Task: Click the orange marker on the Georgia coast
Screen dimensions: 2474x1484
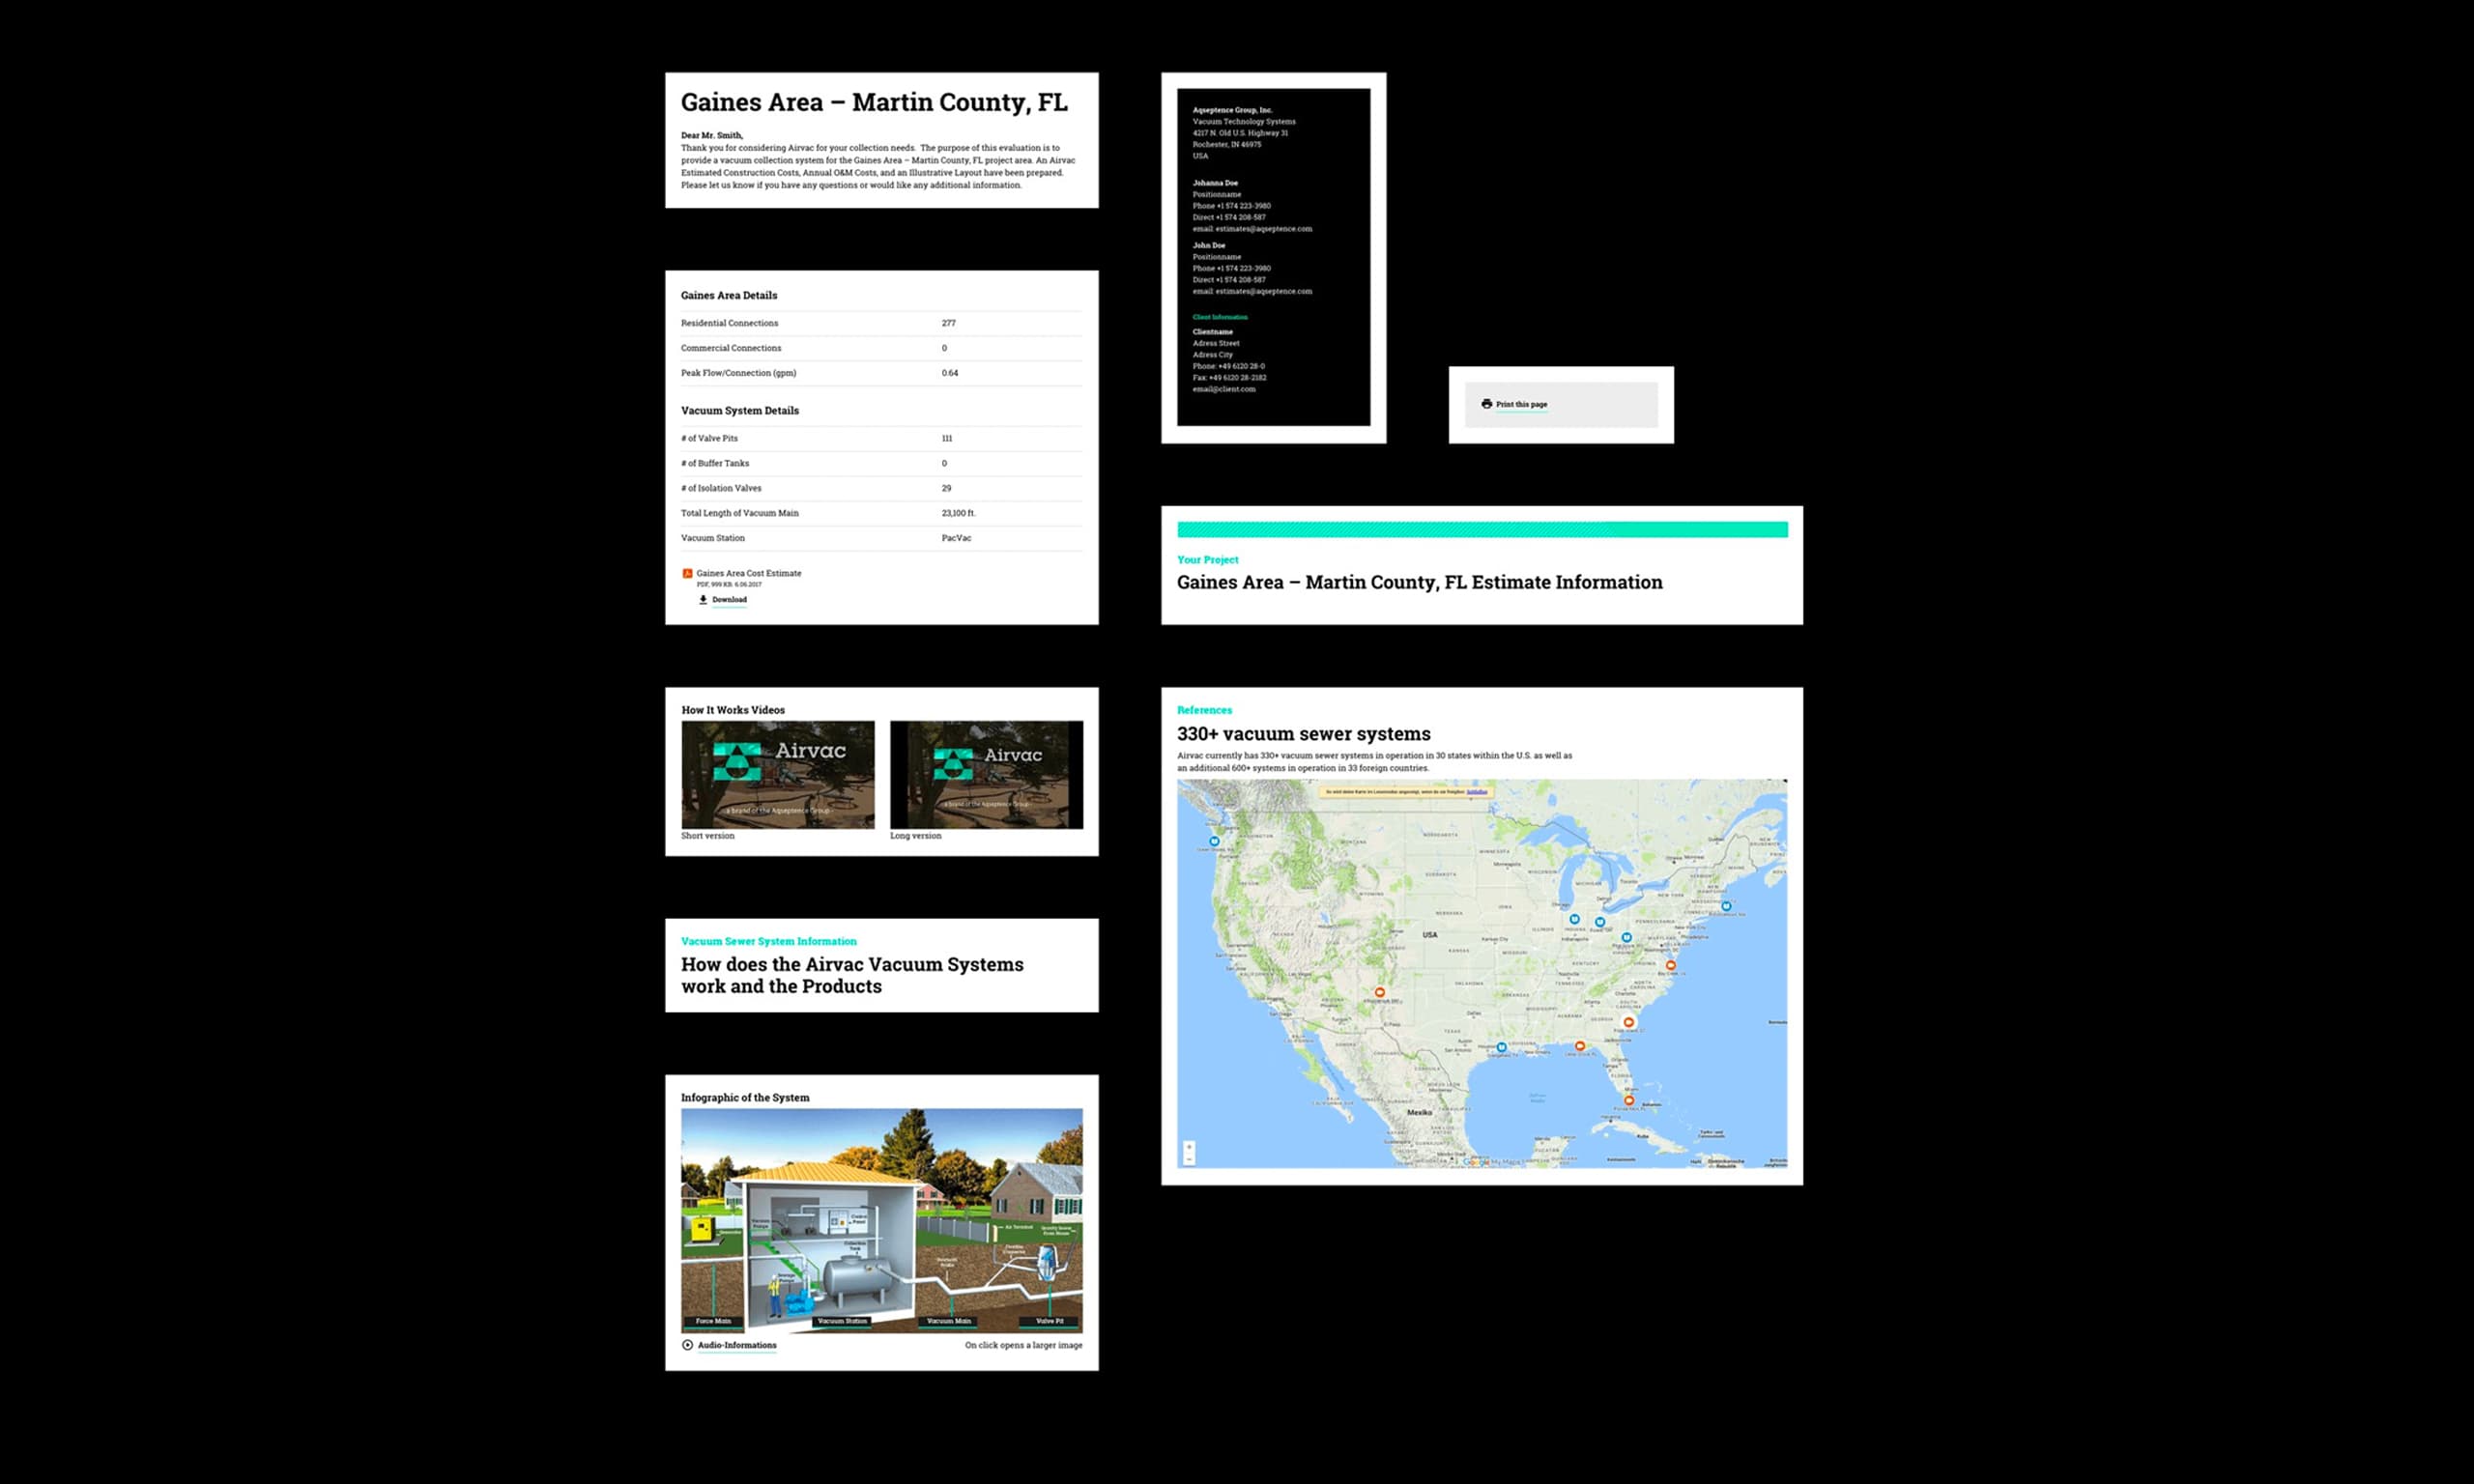Action: tap(1629, 1022)
